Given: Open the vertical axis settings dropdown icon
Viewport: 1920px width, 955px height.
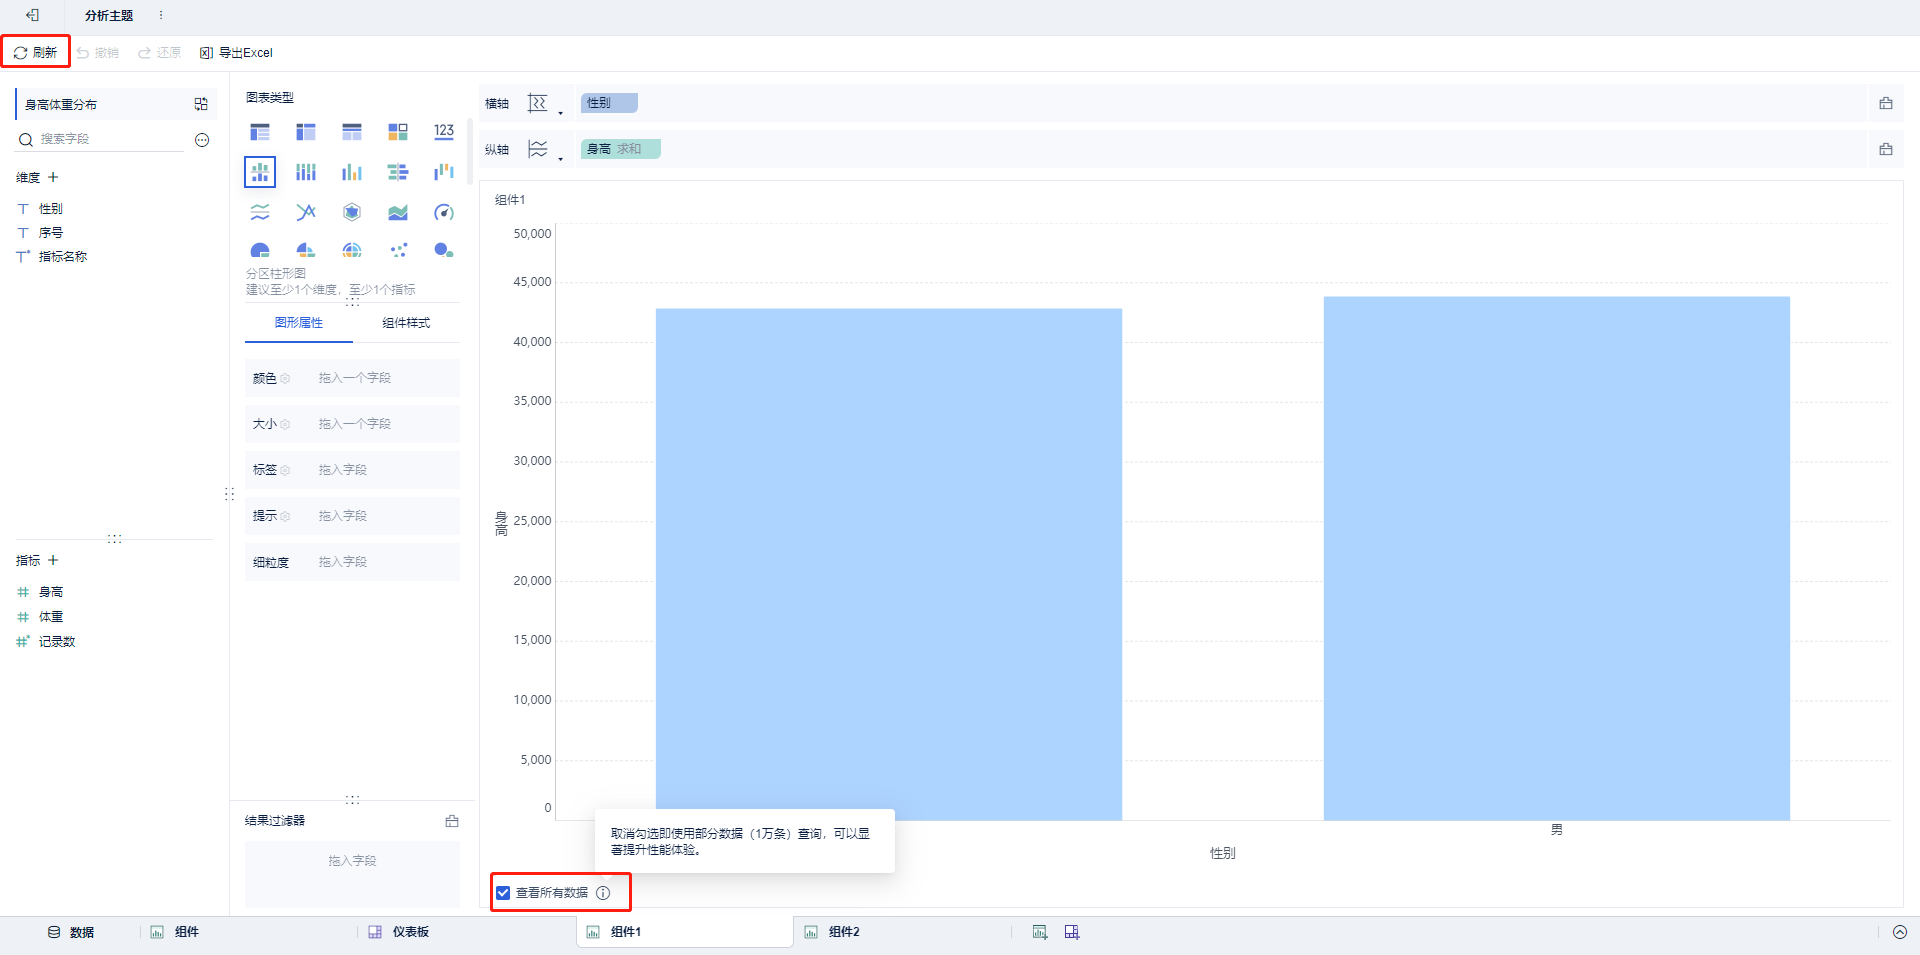Looking at the screenshot, I should tap(544, 150).
